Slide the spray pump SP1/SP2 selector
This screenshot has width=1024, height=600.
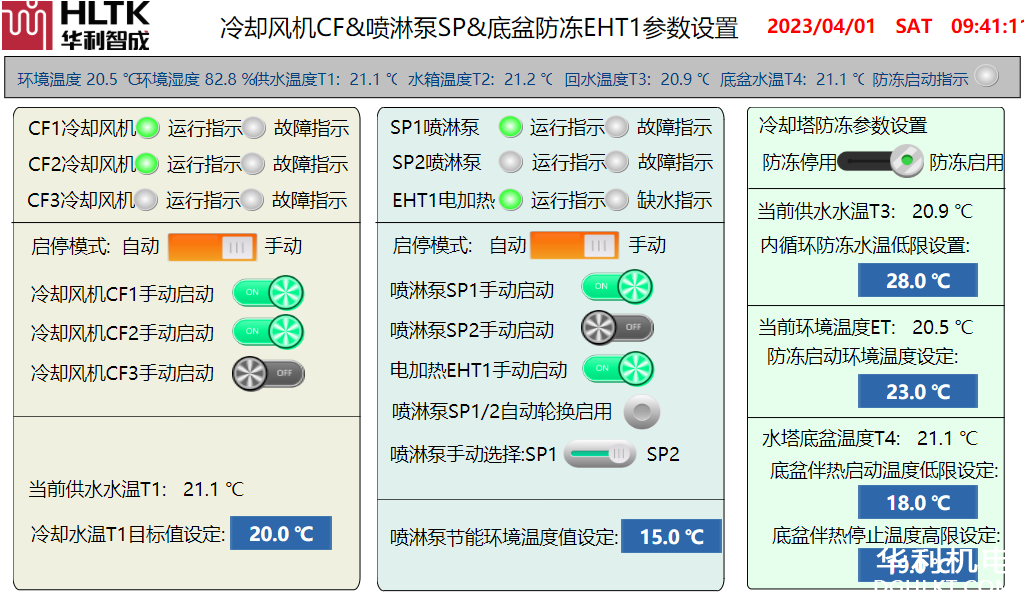pos(599,455)
